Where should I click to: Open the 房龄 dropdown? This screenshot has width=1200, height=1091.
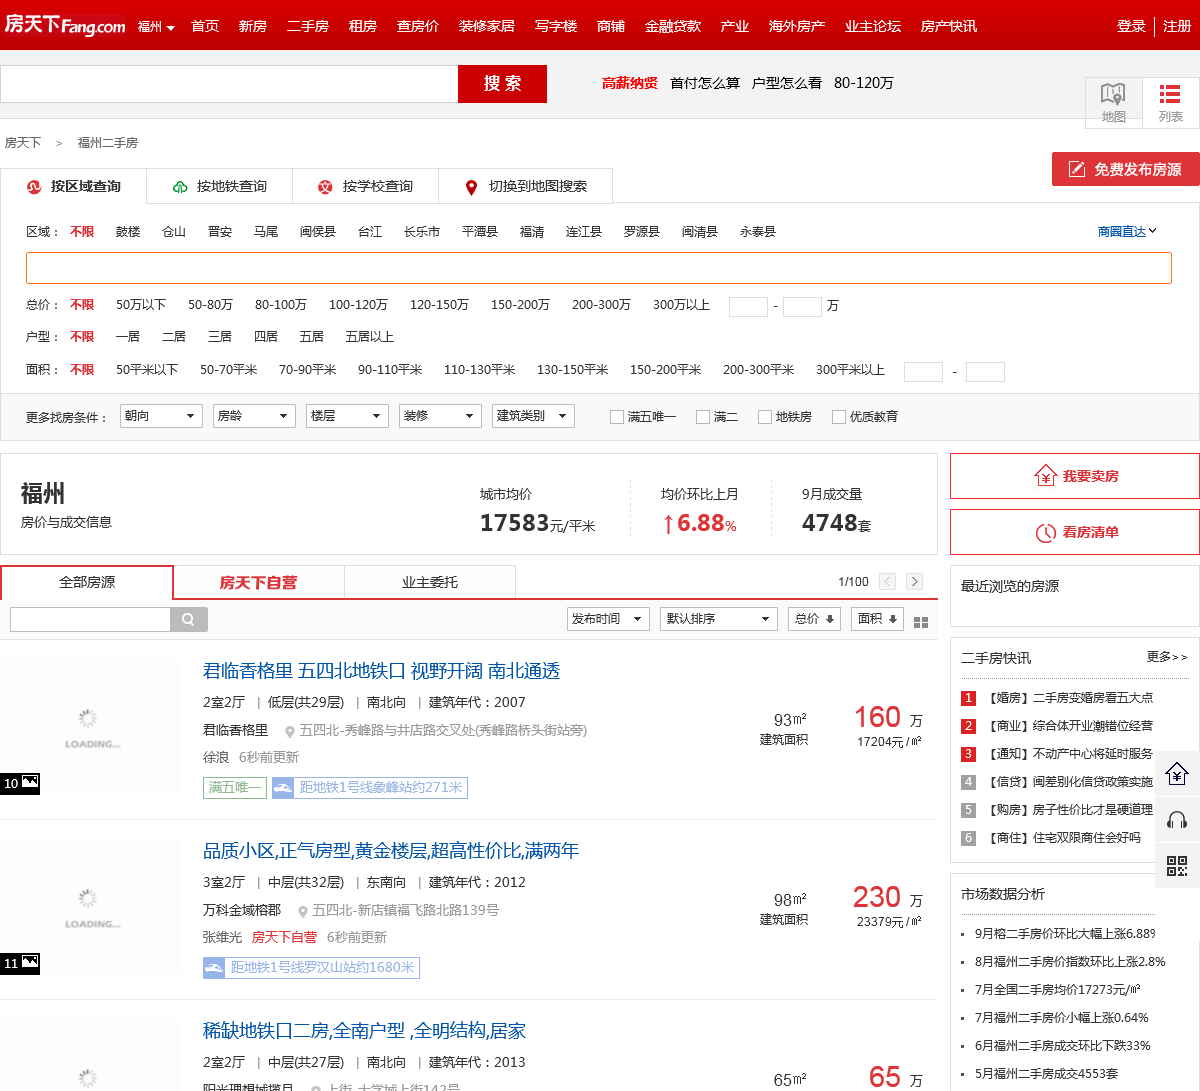[254, 416]
